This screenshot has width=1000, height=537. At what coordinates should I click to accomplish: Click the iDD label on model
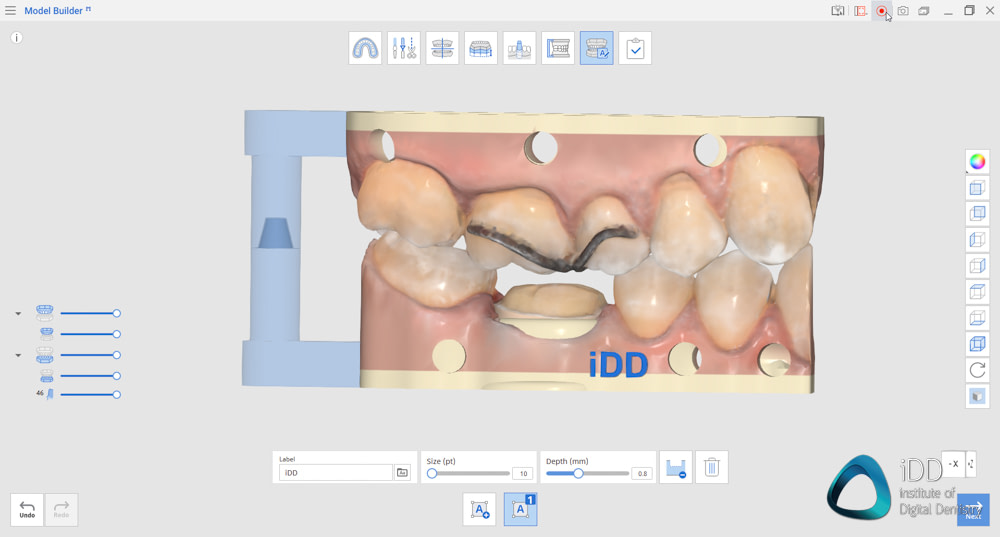(x=618, y=365)
